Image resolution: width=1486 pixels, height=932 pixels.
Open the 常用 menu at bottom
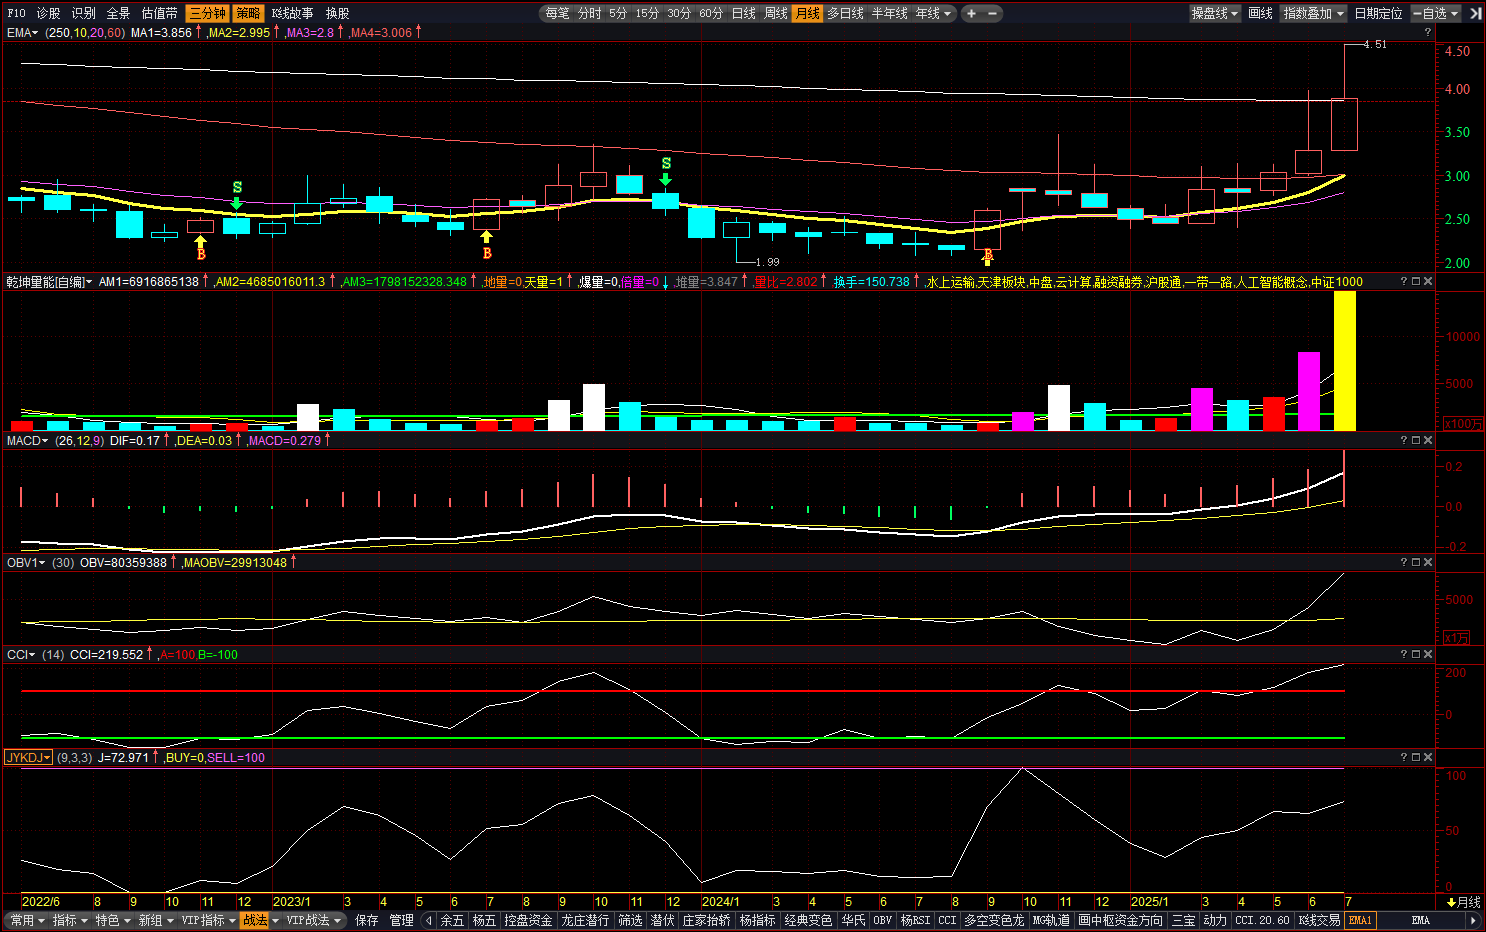(27, 920)
